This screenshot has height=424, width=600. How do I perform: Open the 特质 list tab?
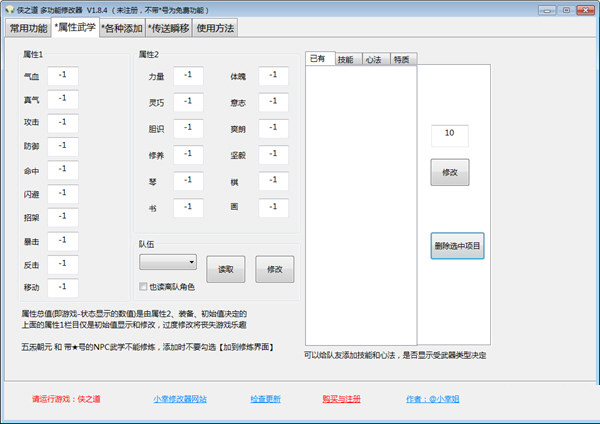(x=404, y=59)
